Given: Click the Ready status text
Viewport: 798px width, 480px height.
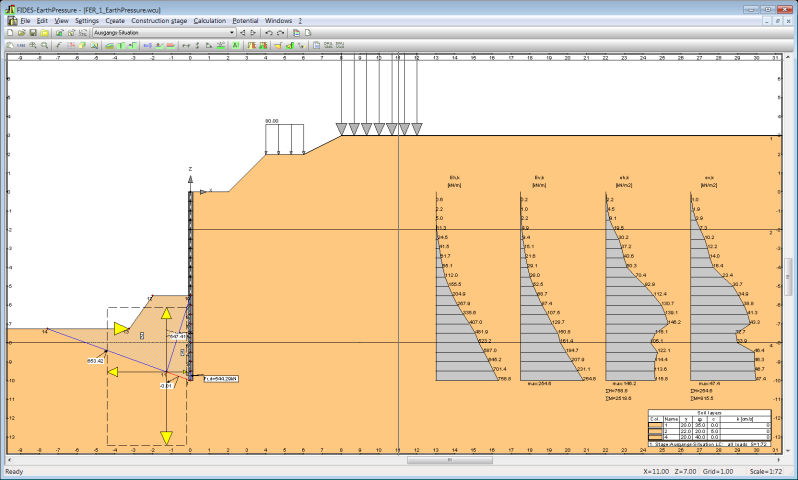Looking at the screenshot, I should 14,471.
